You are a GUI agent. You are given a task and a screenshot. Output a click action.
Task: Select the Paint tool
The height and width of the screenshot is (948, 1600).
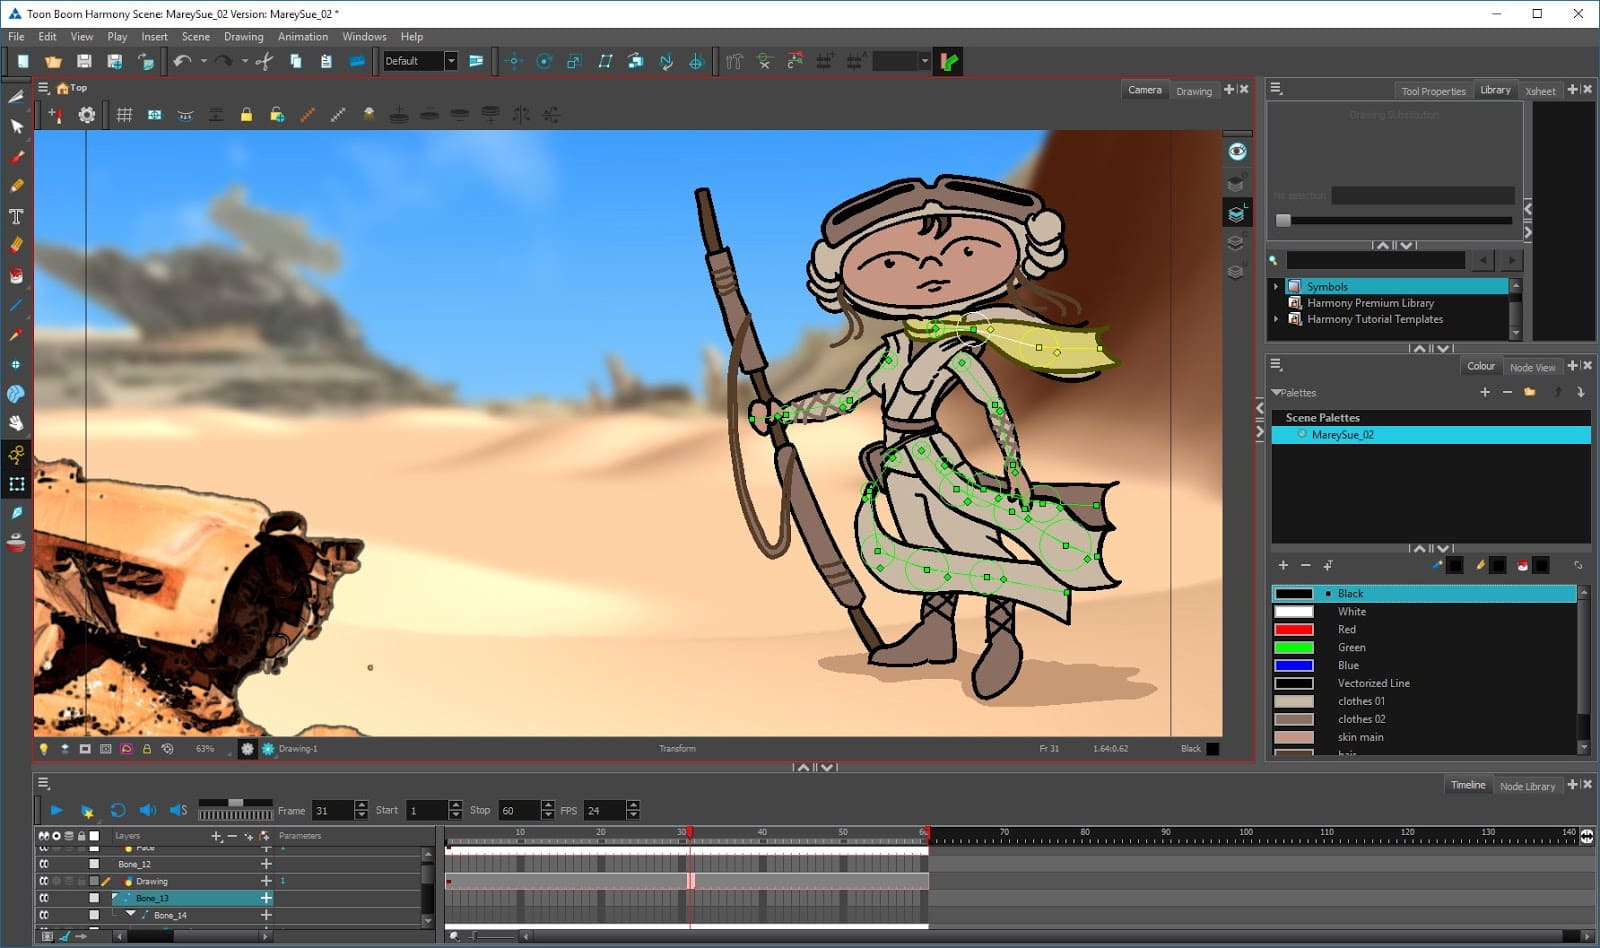click(15, 276)
